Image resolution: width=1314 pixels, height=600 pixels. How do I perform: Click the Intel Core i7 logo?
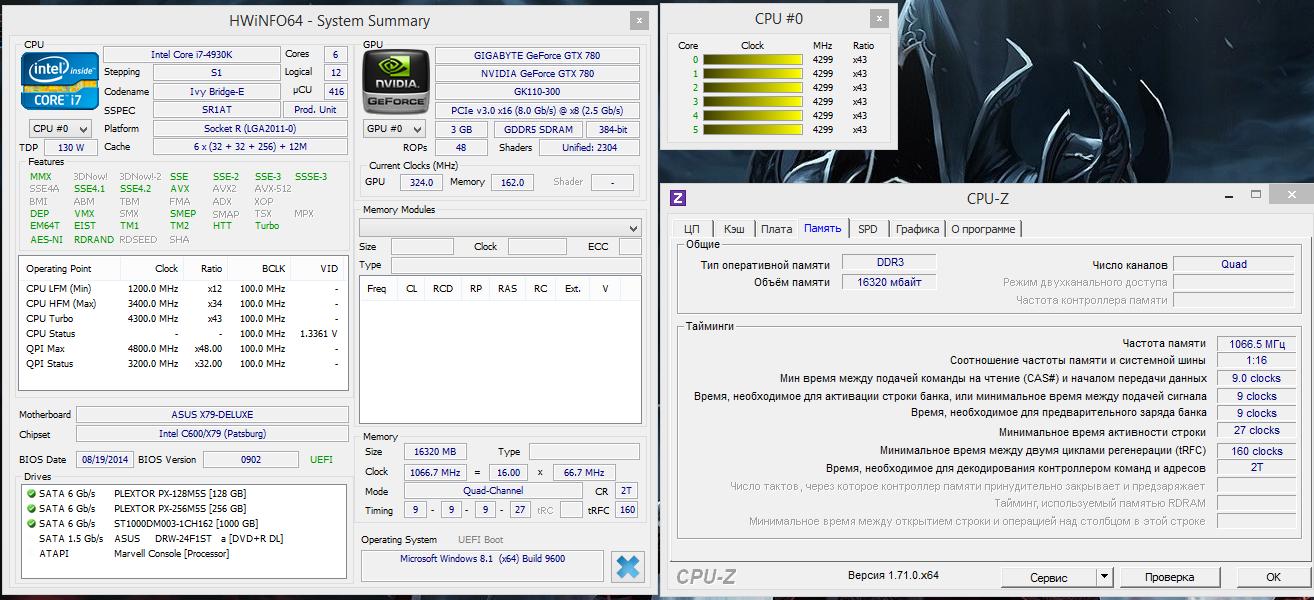(x=60, y=81)
